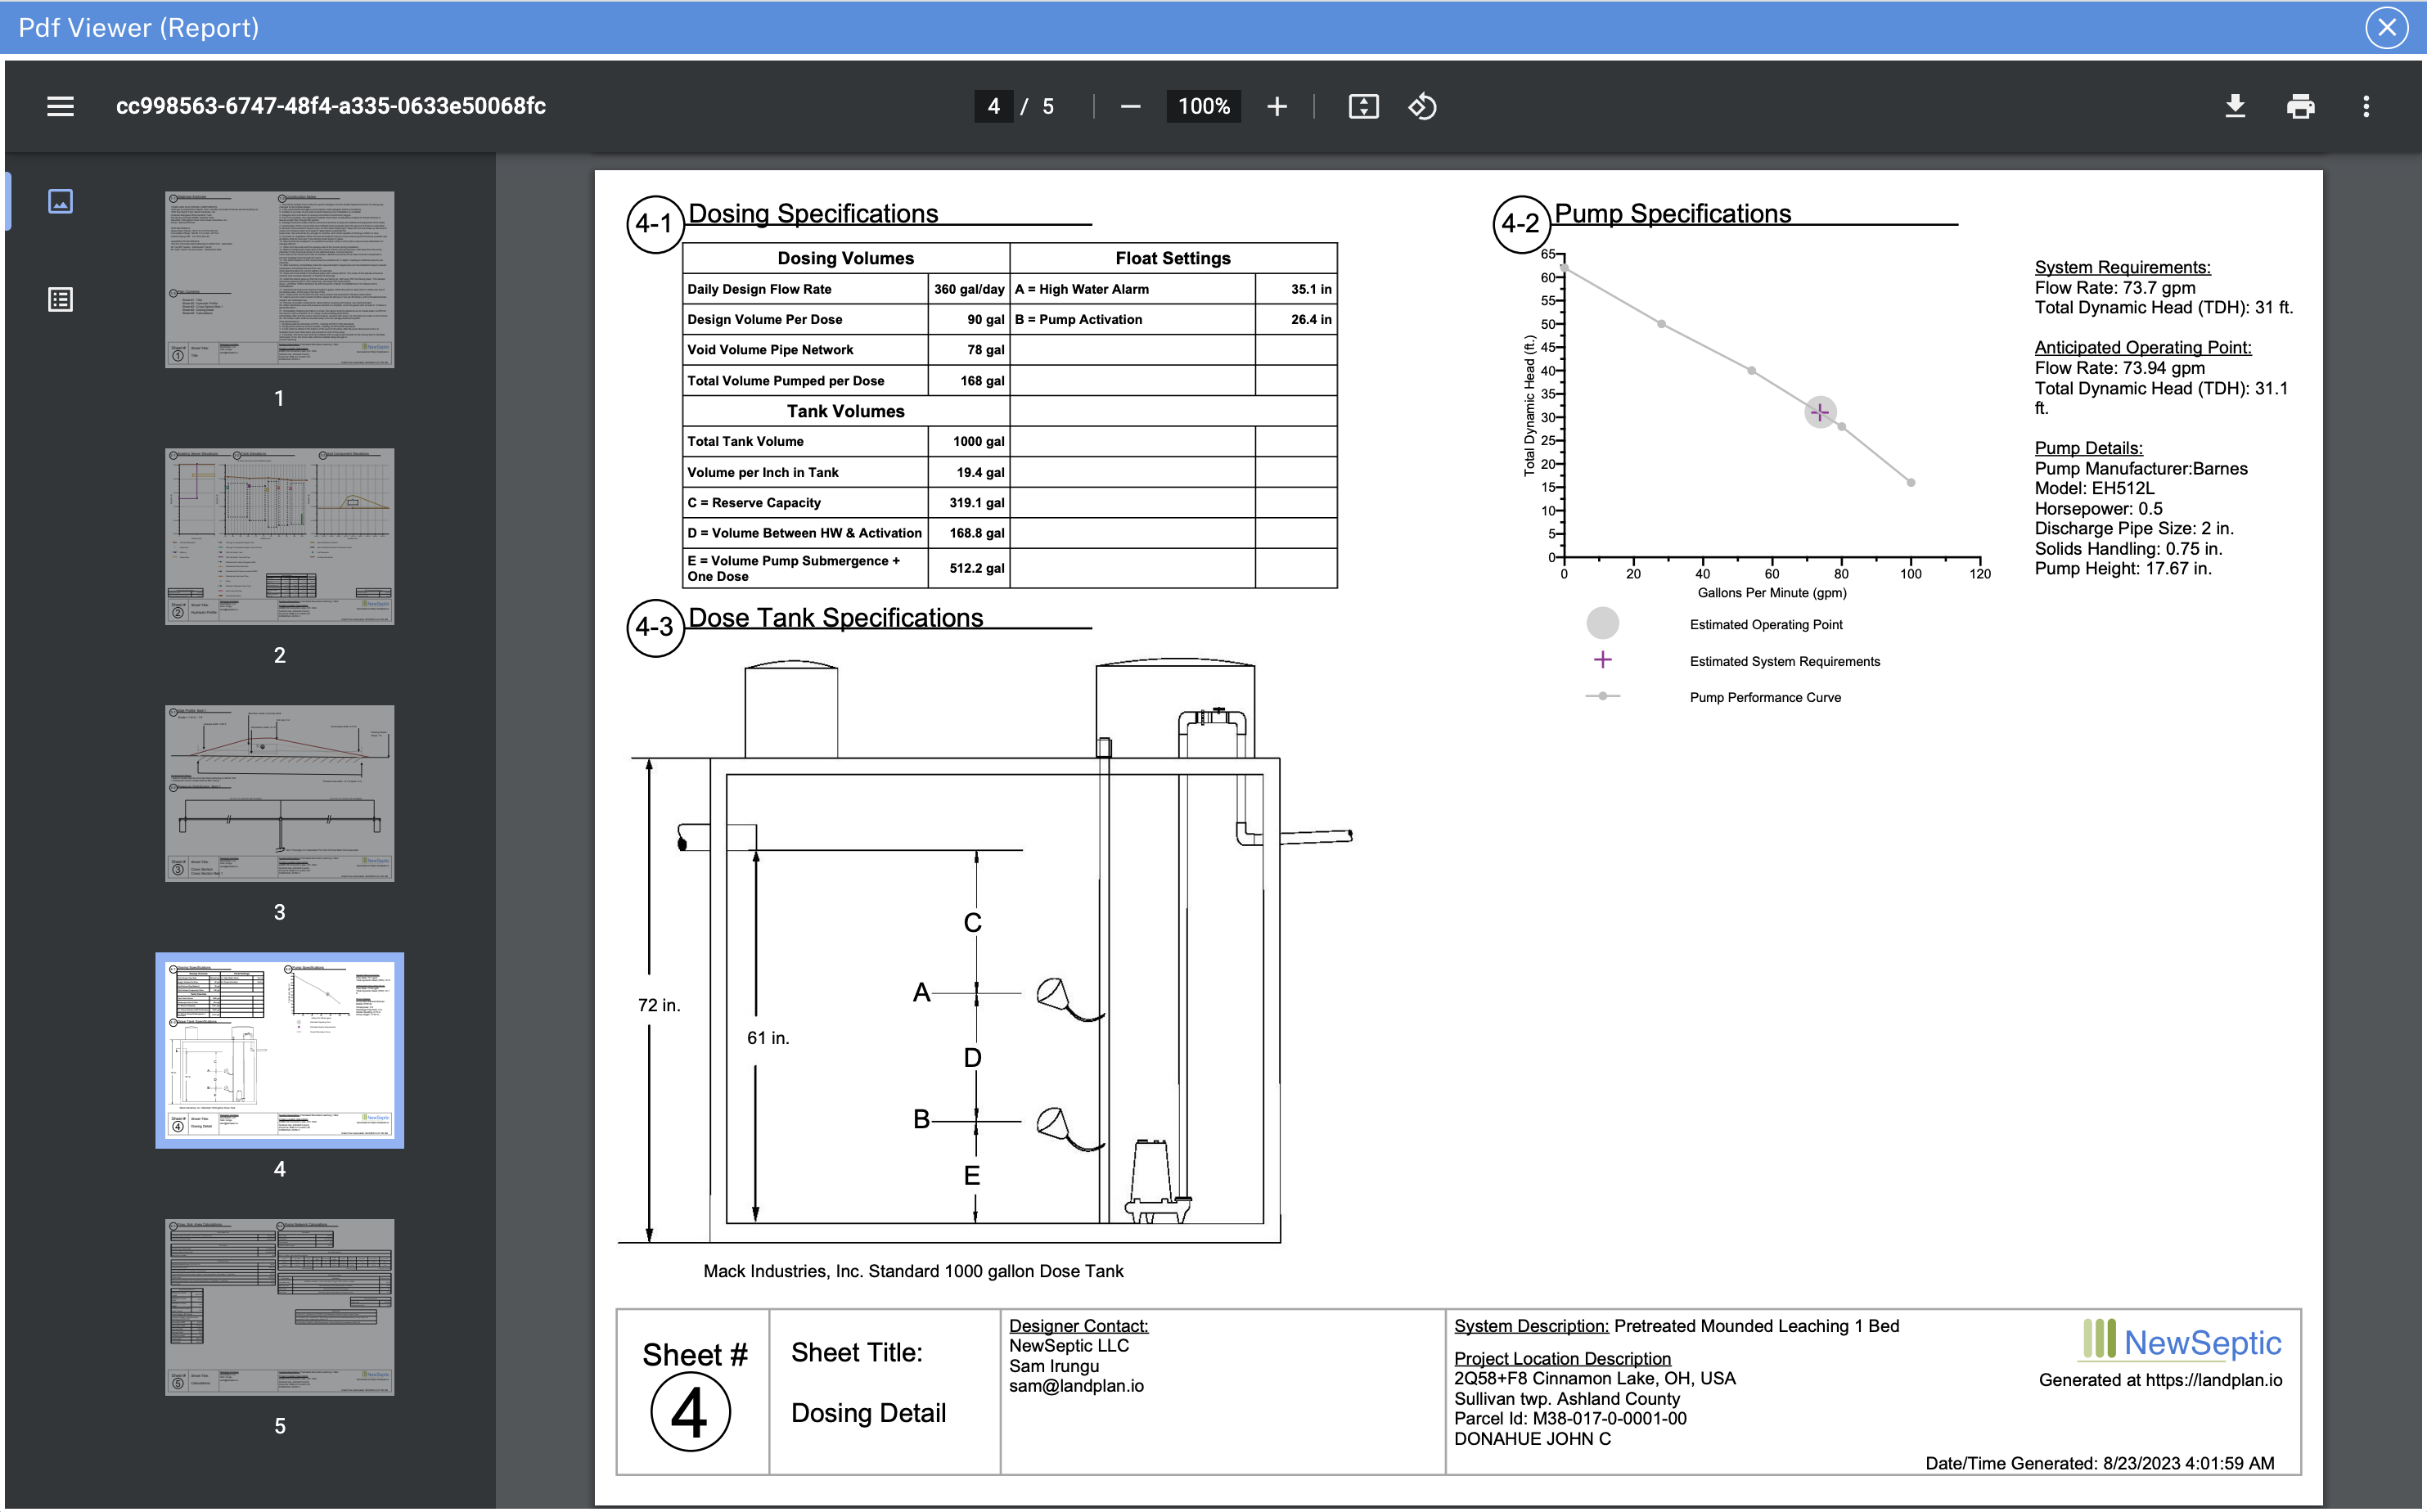
Task: Select page 5 thumbnail
Action: pyautogui.click(x=279, y=1306)
